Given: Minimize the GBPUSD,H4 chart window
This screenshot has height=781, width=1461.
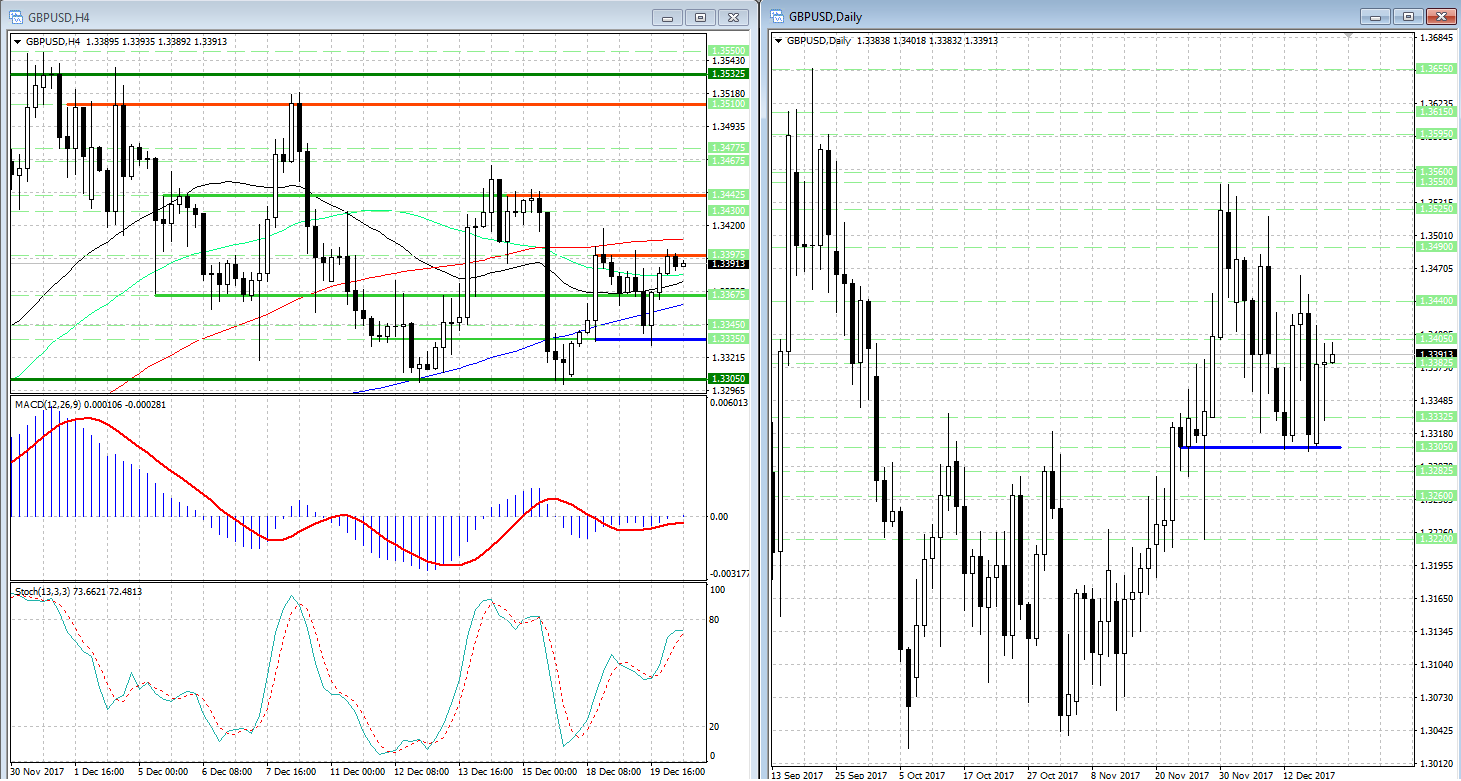Looking at the screenshot, I should click(668, 17).
